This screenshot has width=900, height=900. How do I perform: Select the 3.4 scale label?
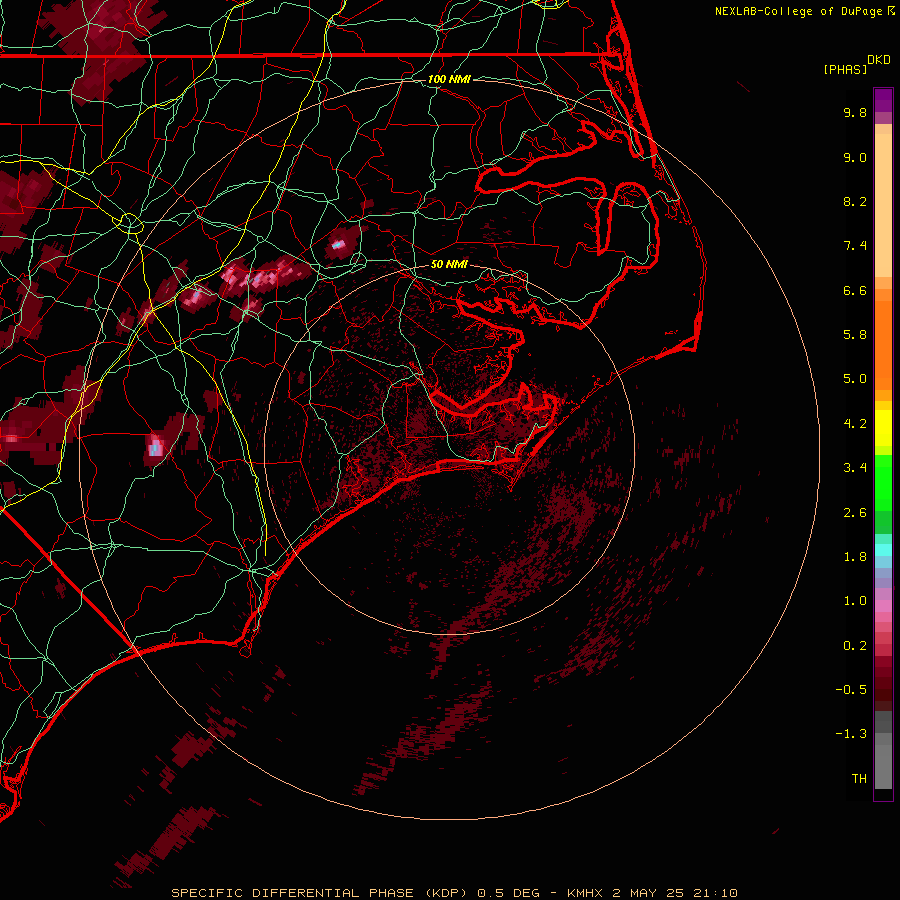pyautogui.click(x=855, y=468)
